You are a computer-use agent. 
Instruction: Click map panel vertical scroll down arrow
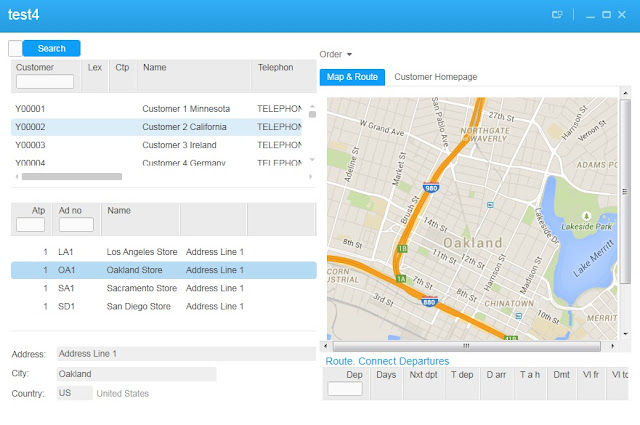(625, 334)
